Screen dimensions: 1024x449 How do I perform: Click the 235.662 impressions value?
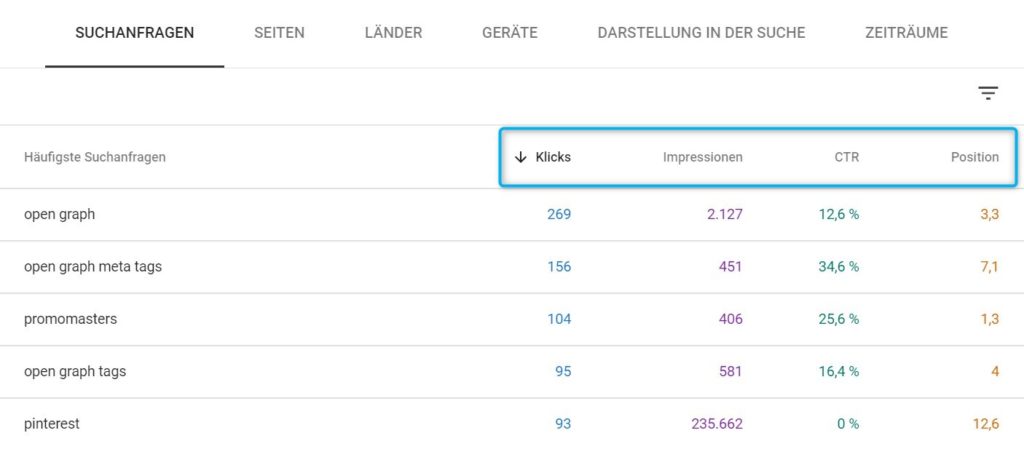(x=716, y=424)
